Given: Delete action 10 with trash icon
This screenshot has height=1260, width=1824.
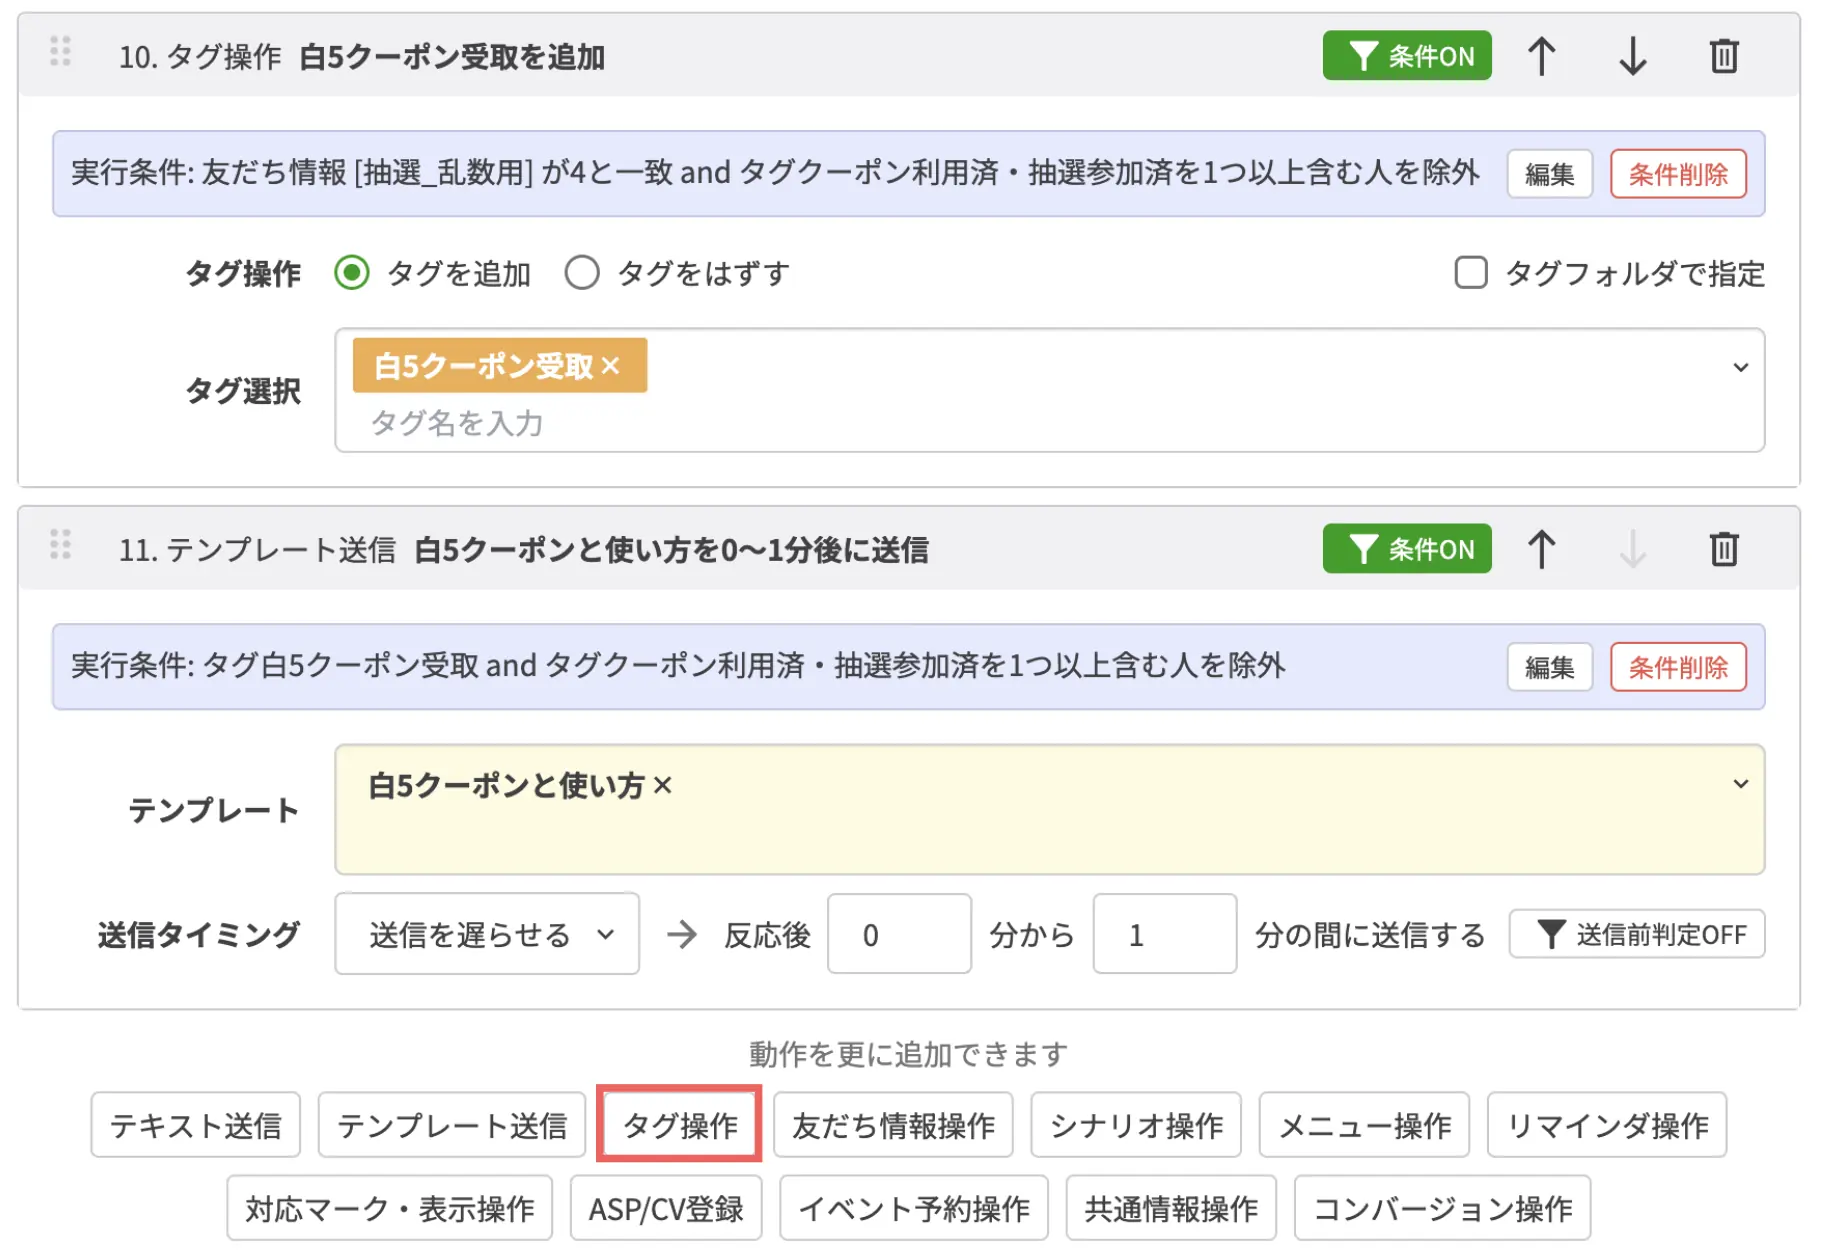Looking at the screenshot, I should (1724, 56).
